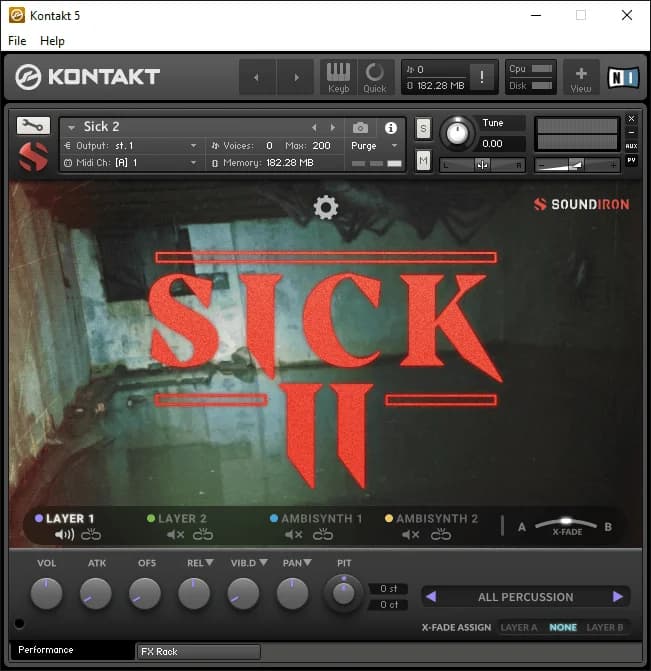The height and width of the screenshot is (671, 651).
Task: Assign X-Fade to LAYER B
Action: pos(604,627)
